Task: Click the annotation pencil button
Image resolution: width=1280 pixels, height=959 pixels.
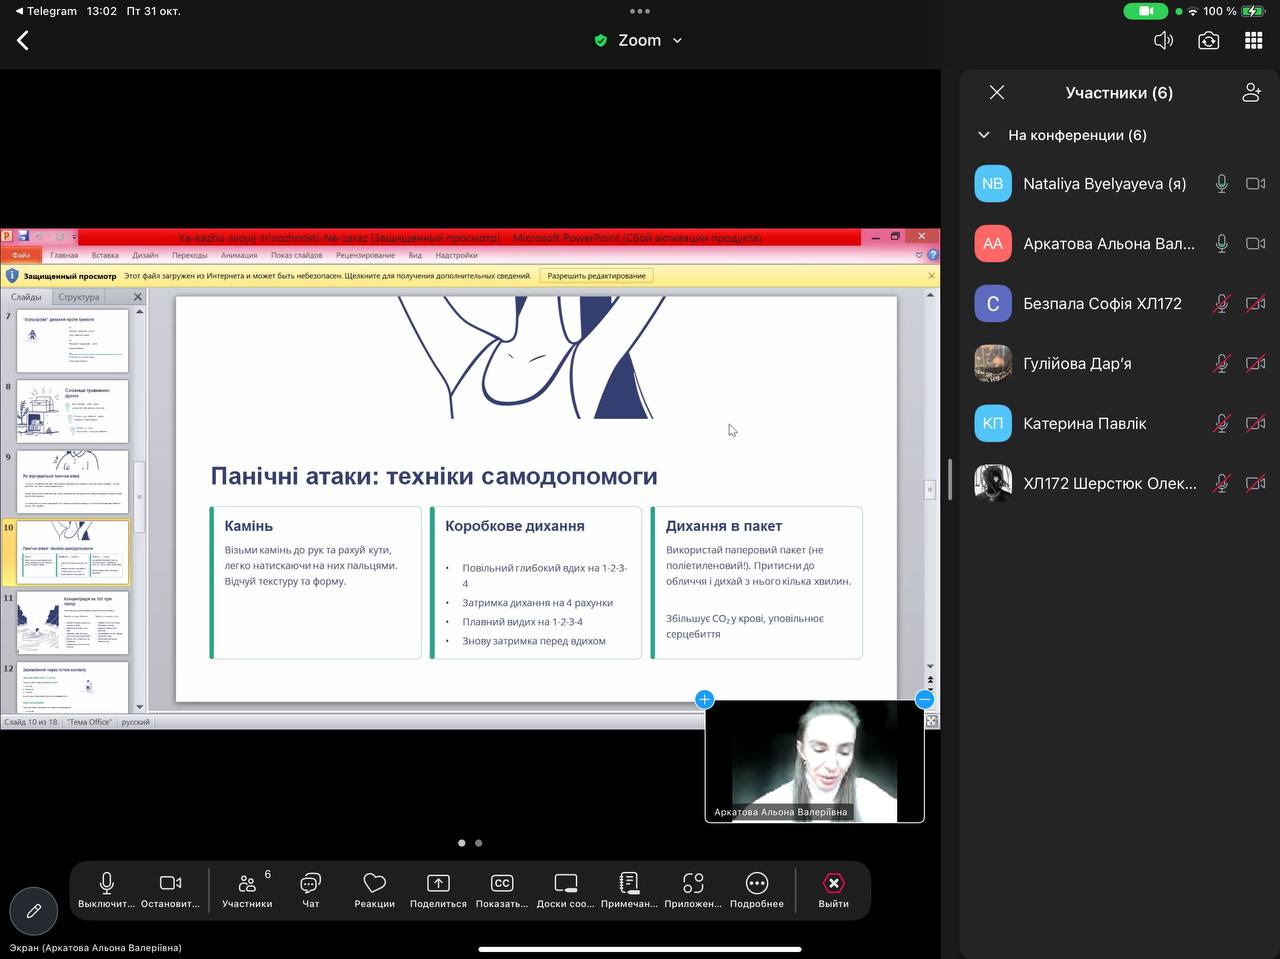Action: [33, 911]
